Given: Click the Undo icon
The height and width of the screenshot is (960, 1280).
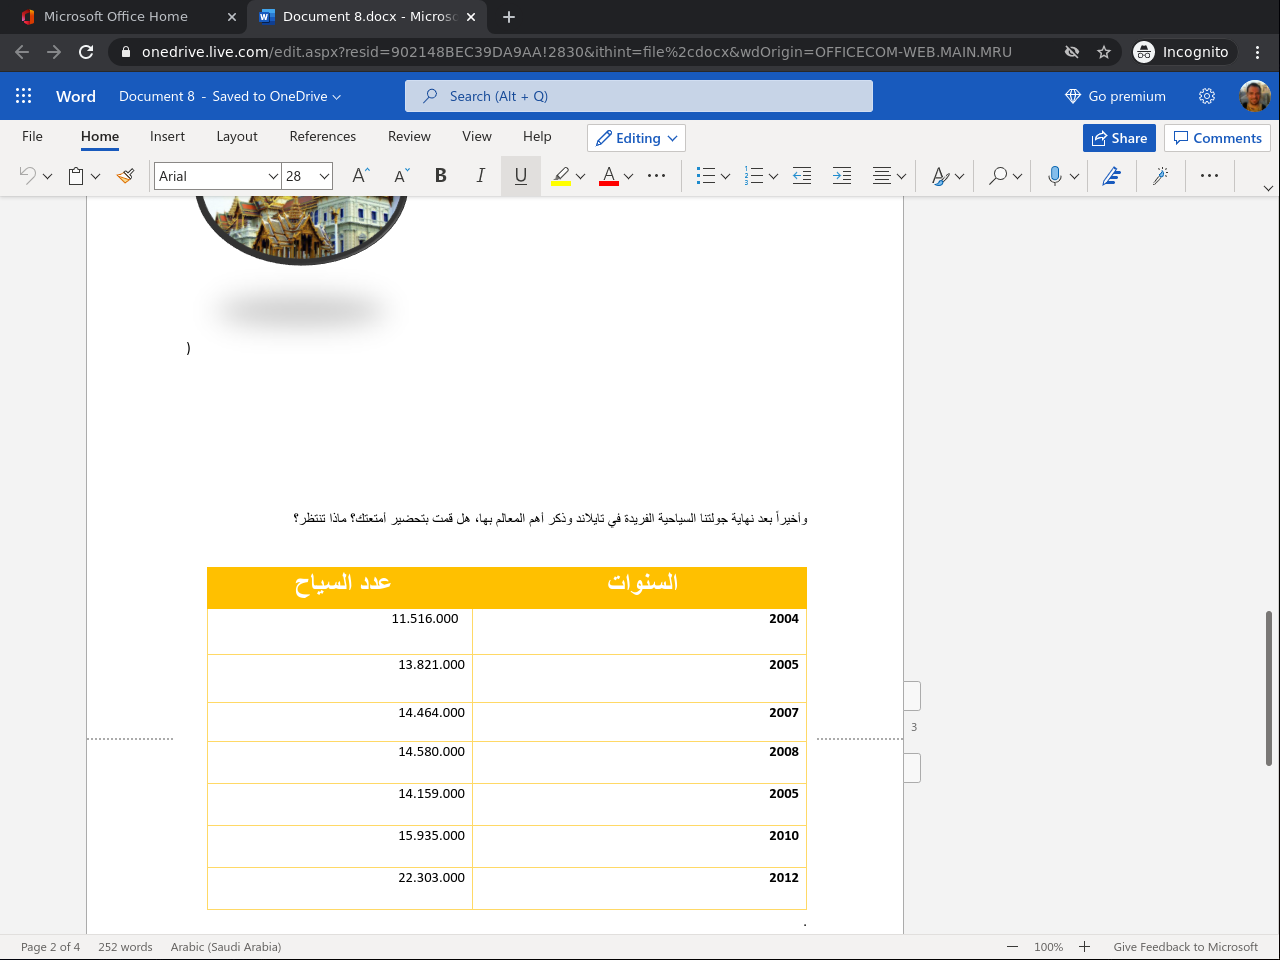Looking at the screenshot, I should click(27, 176).
